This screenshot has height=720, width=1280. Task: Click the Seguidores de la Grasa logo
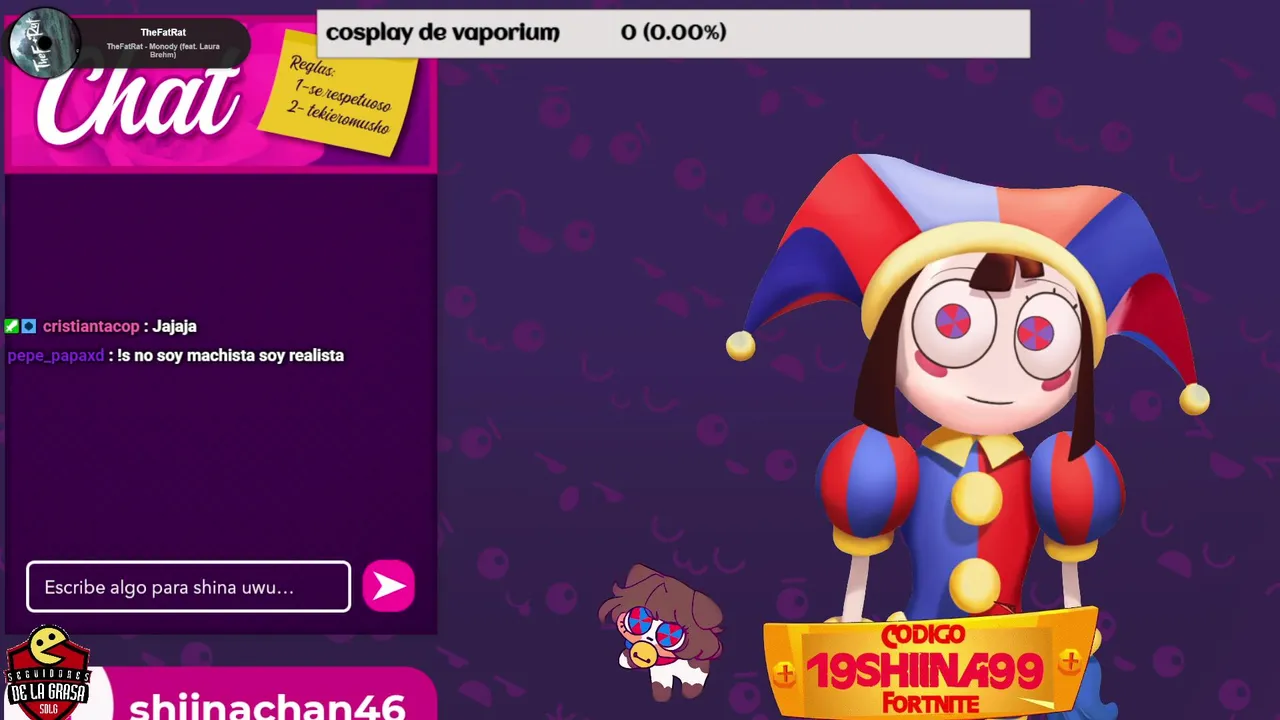(x=47, y=672)
